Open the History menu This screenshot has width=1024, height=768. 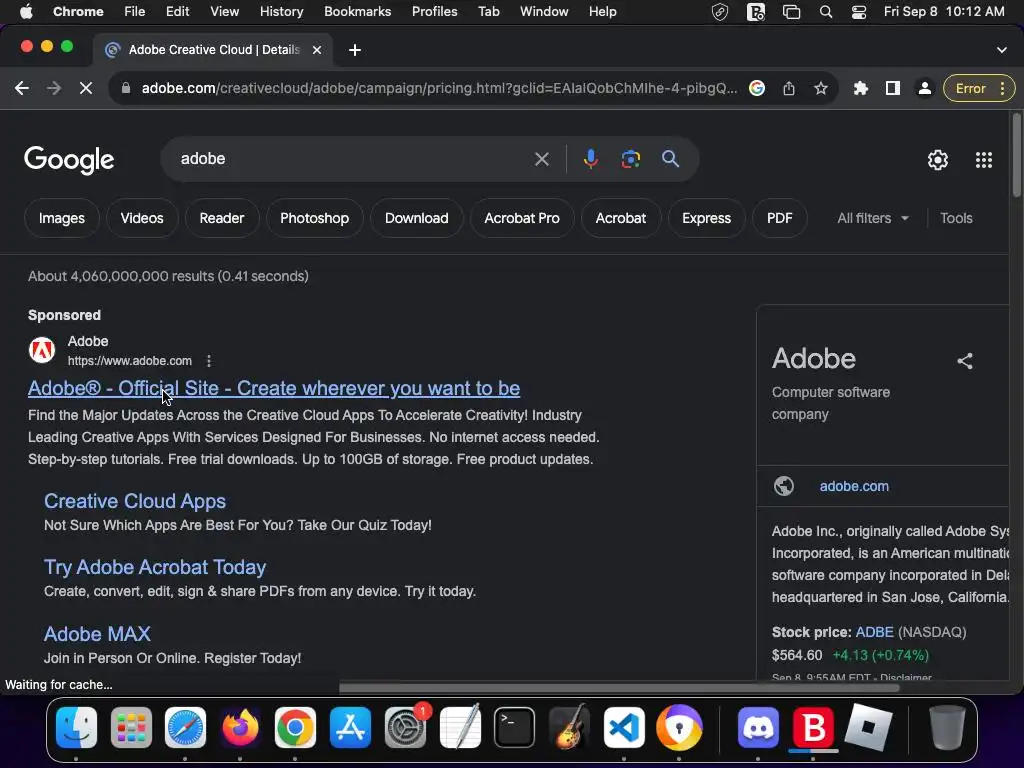[x=281, y=12]
